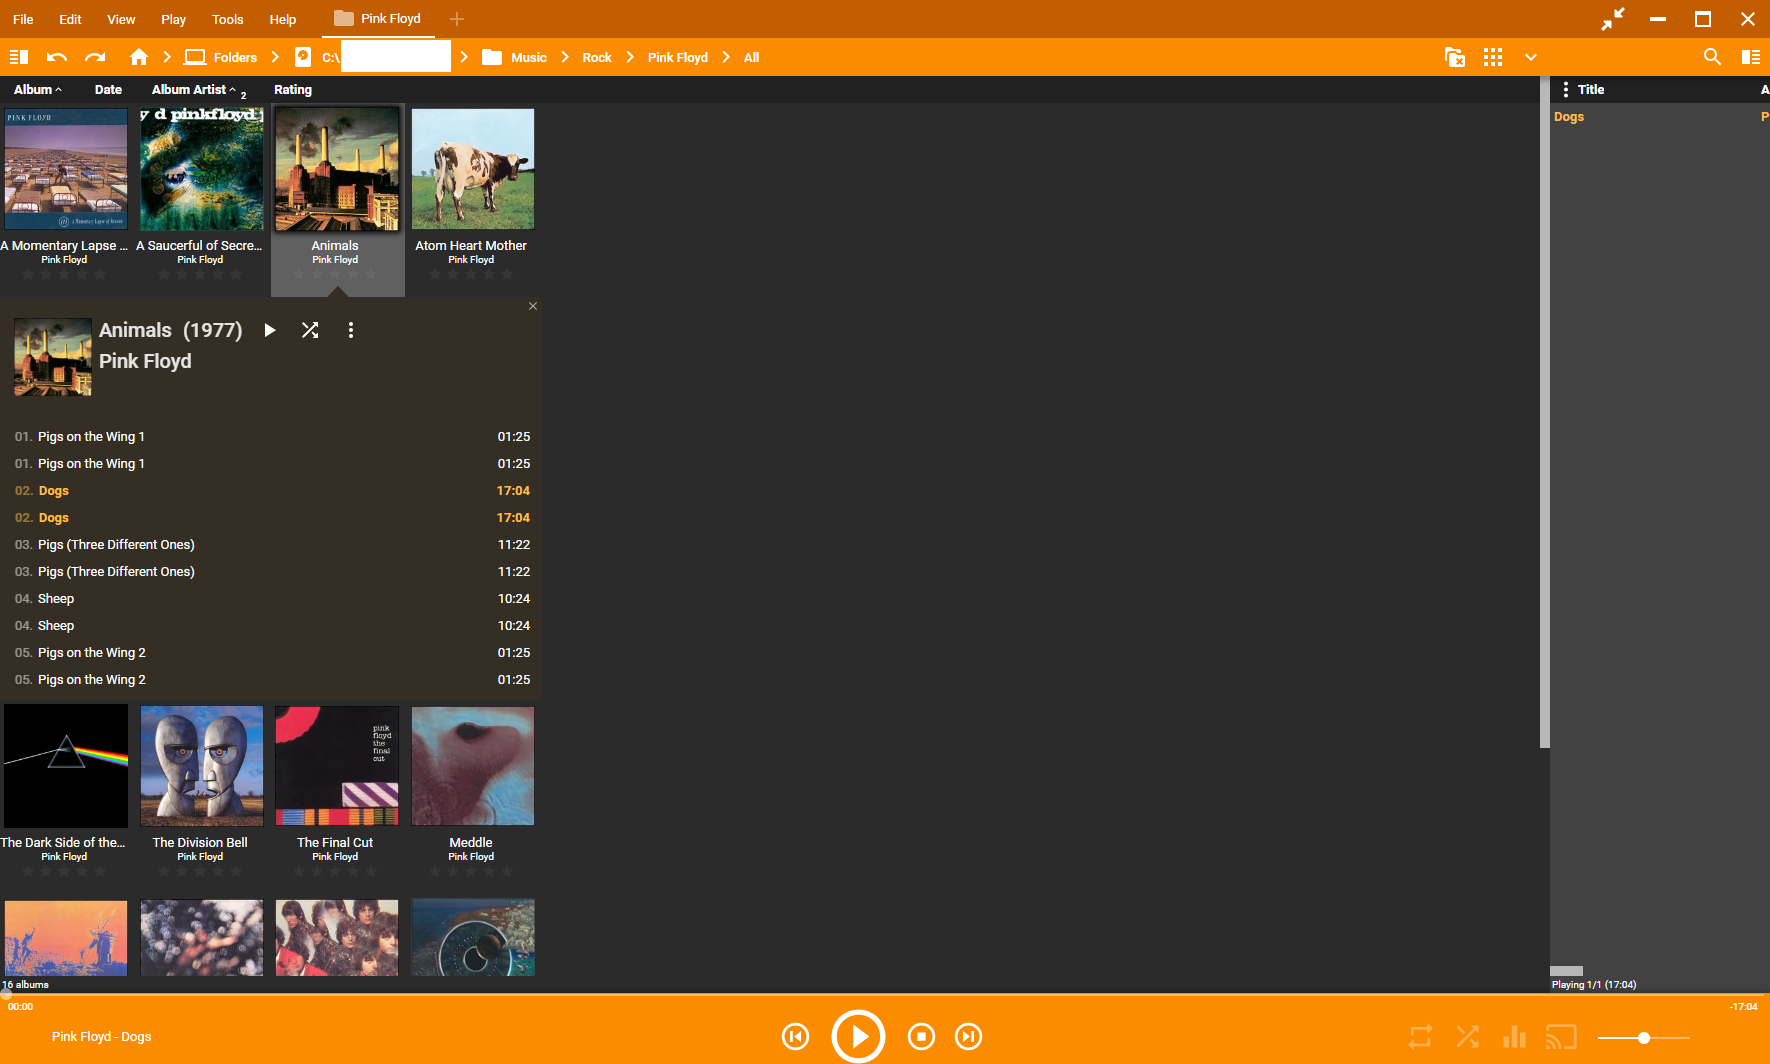Screen dimensions: 1770x1064
Task: Undo the last navigation step
Action: tap(57, 57)
